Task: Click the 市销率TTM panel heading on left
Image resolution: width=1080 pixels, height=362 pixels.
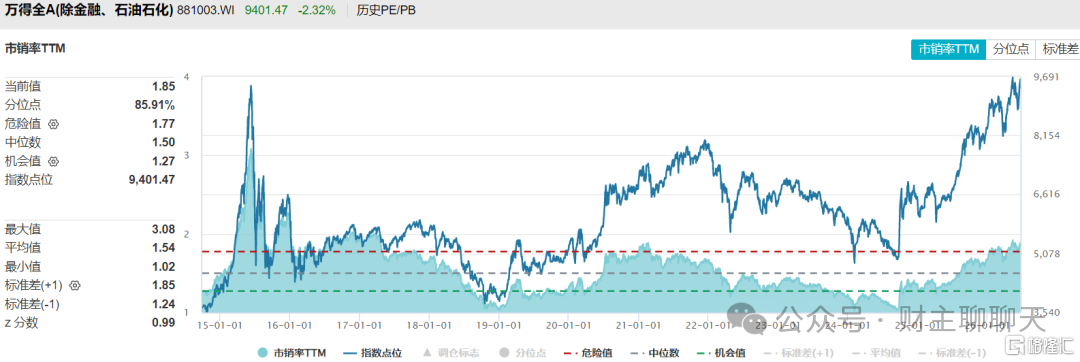Action: [35, 48]
